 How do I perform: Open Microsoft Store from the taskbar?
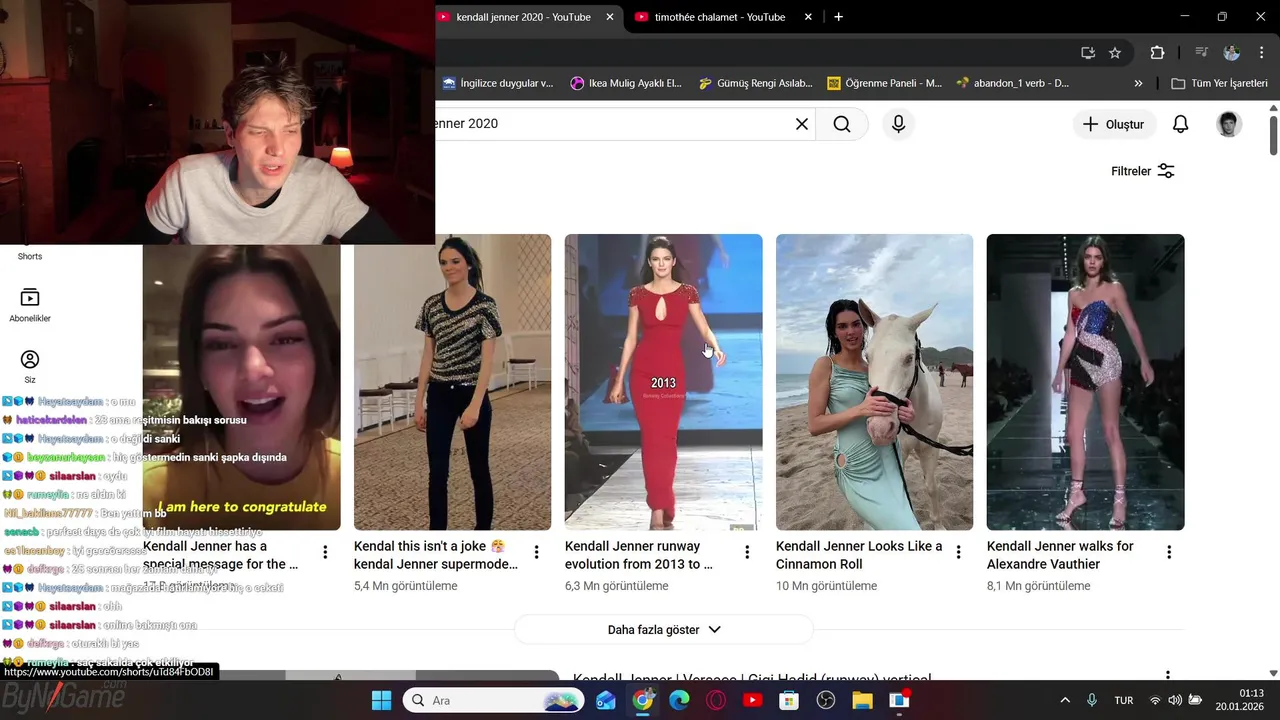789,700
